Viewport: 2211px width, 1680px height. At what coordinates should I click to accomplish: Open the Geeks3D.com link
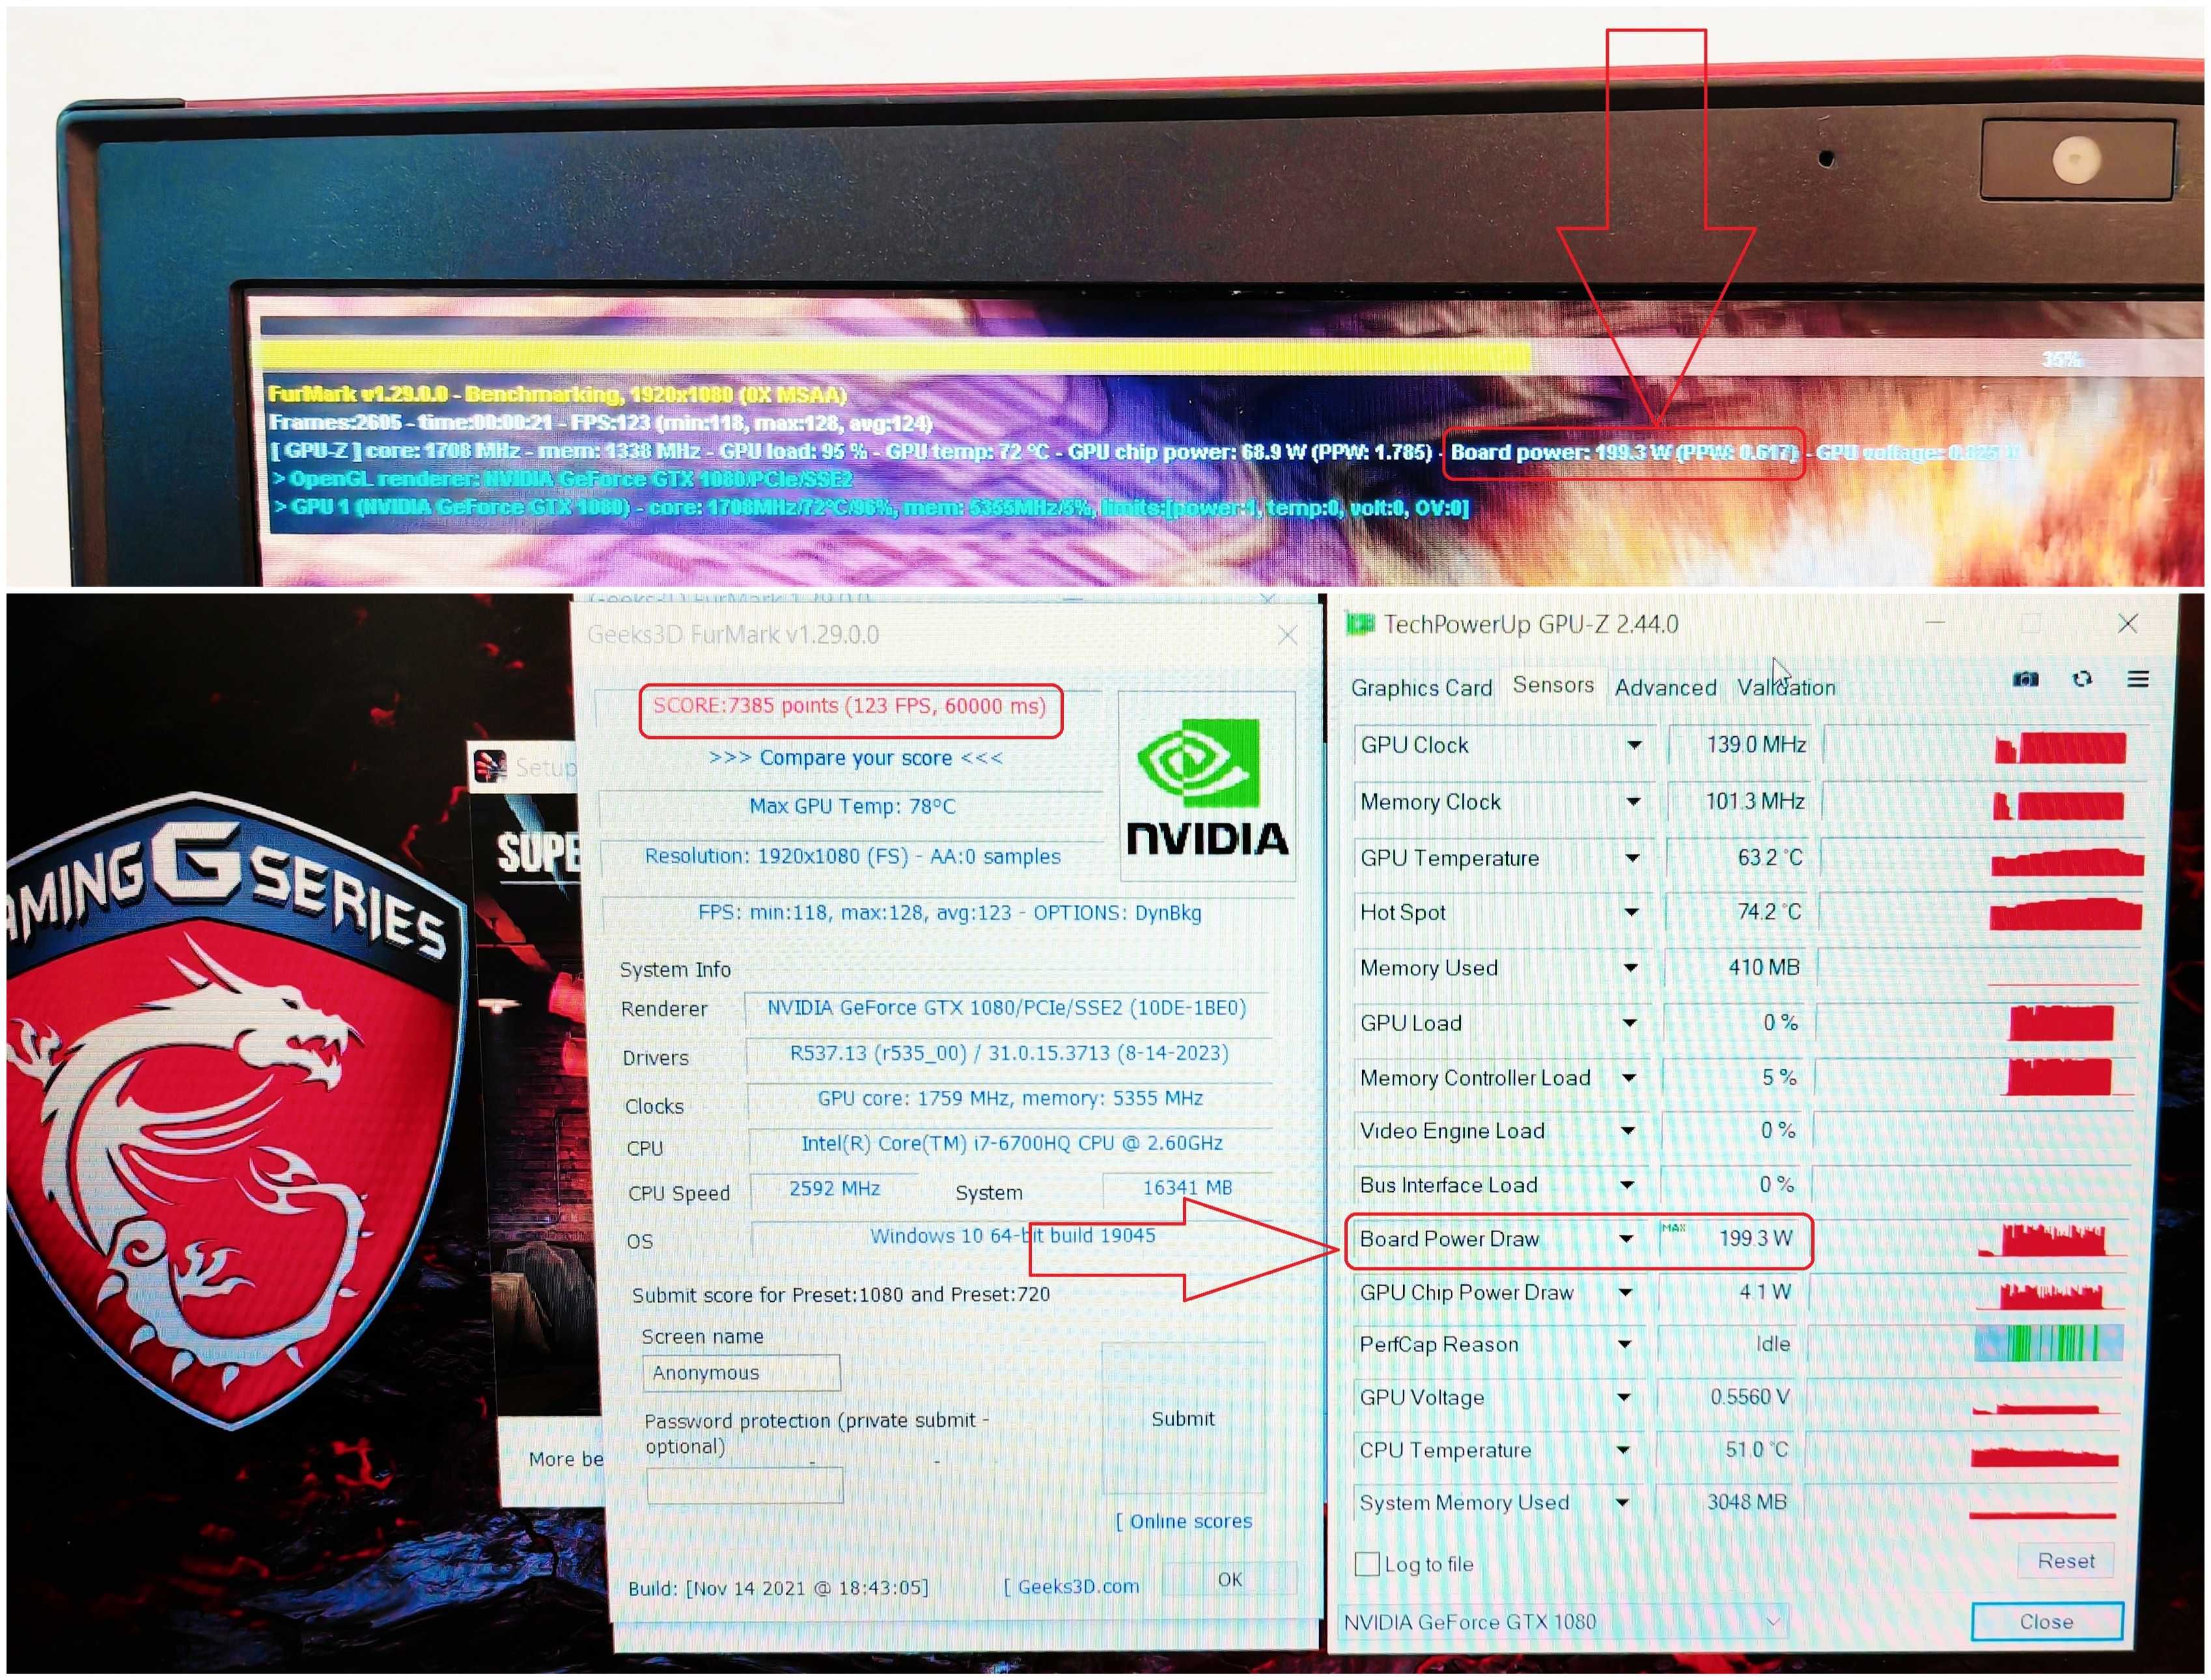[1071, 1587]
